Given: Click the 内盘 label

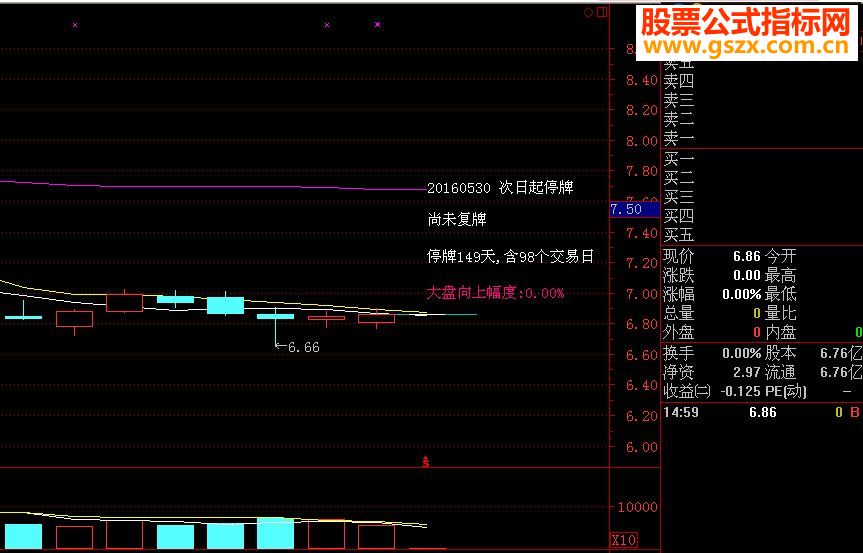Looking at the screenshot, I should pos(780,332).
